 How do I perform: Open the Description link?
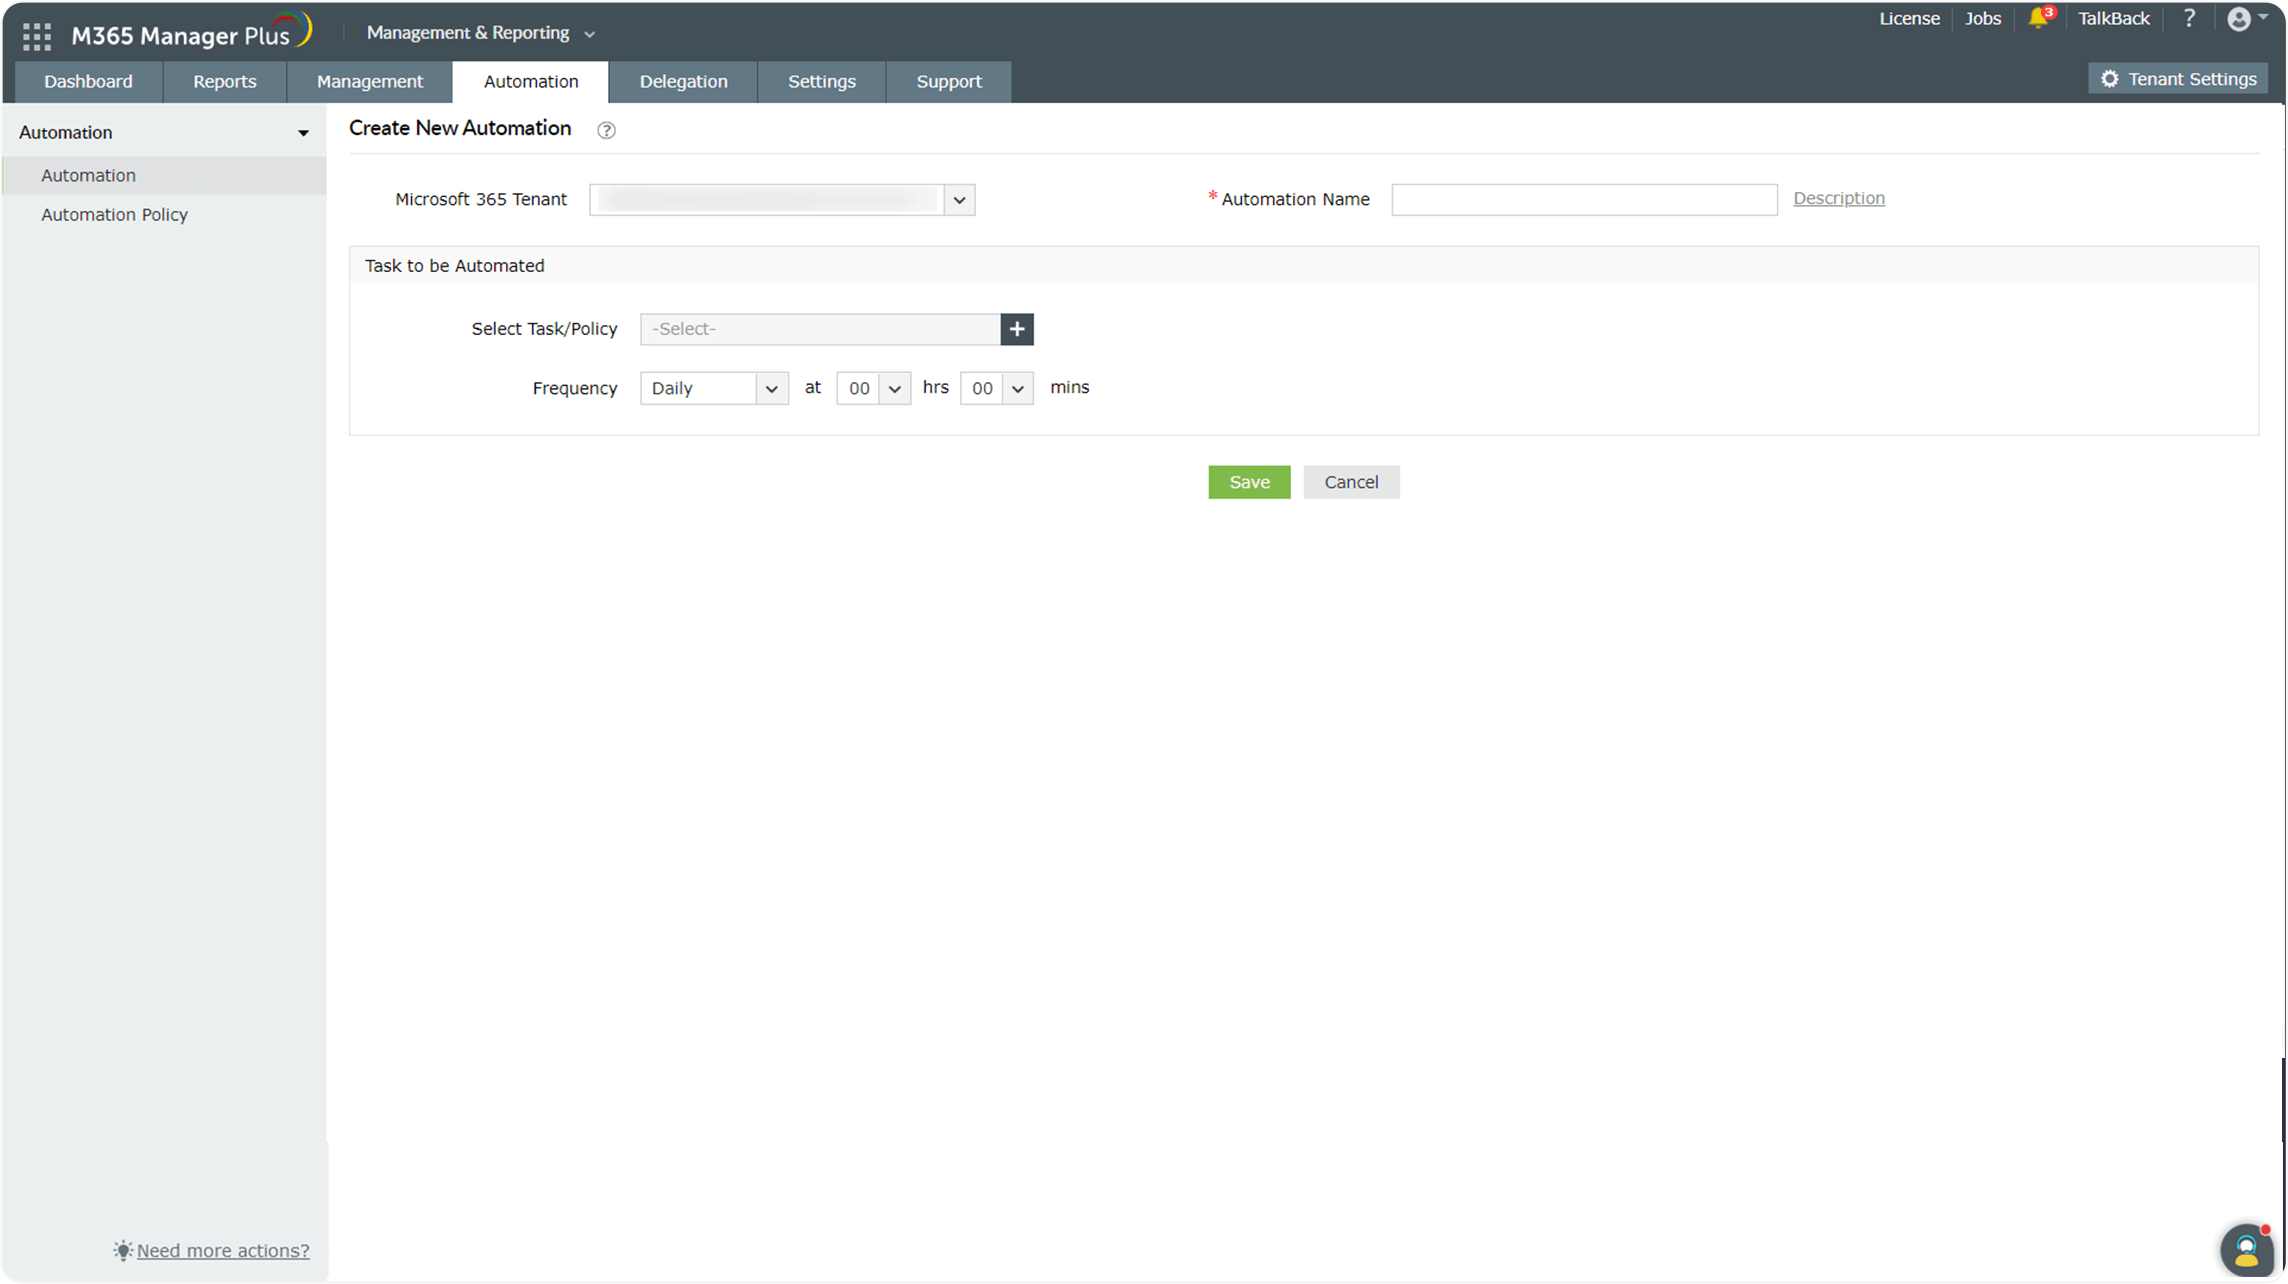pyautogui.click(x=1838, y=198)
